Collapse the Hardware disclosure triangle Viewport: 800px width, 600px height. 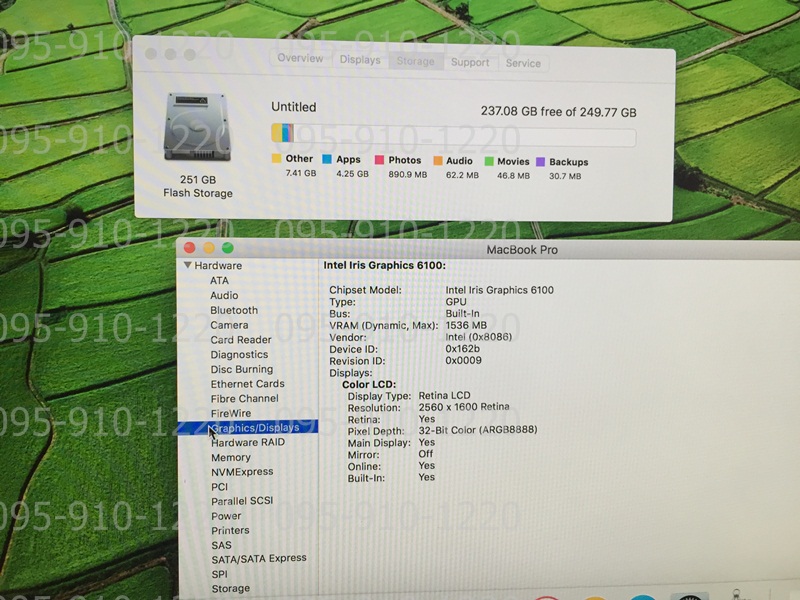(187, 266)
